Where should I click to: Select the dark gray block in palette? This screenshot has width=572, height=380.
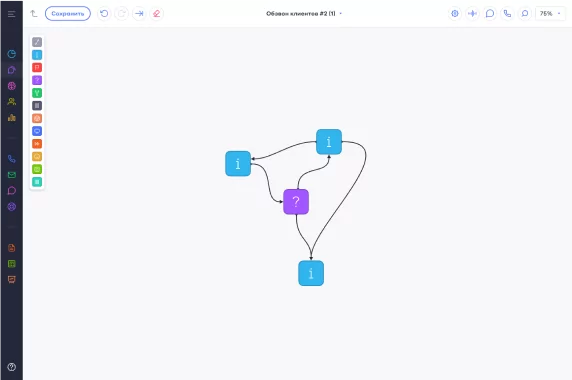click(x=37, y=106)
